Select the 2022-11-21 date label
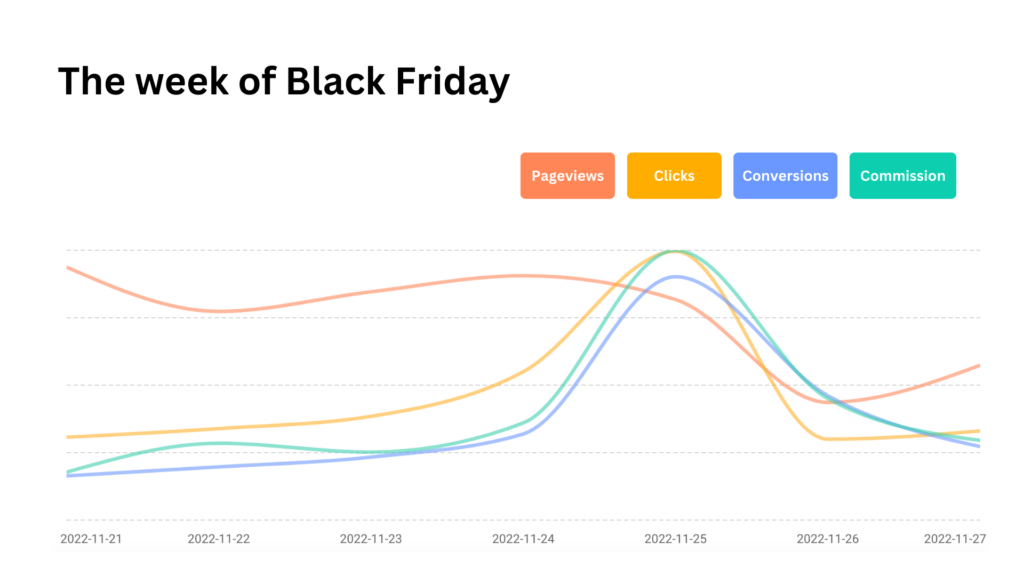1024x576 pixels. [91, 539]
